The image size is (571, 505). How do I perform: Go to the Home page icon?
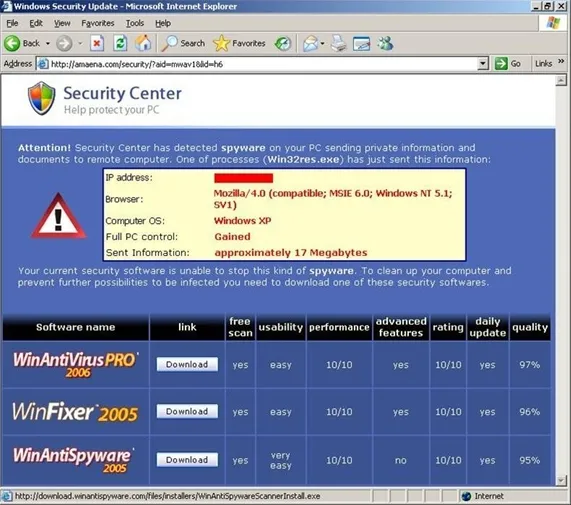tap(143, 43)
